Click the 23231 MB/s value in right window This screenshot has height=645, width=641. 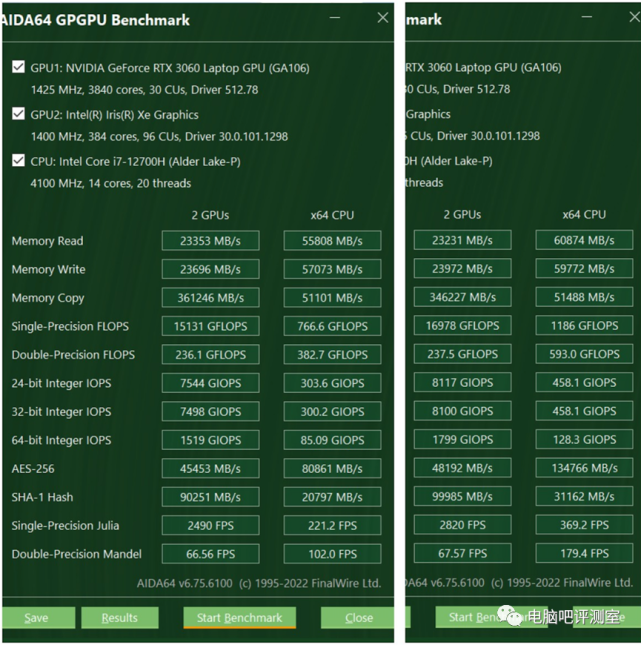click(x=462, y=240)
